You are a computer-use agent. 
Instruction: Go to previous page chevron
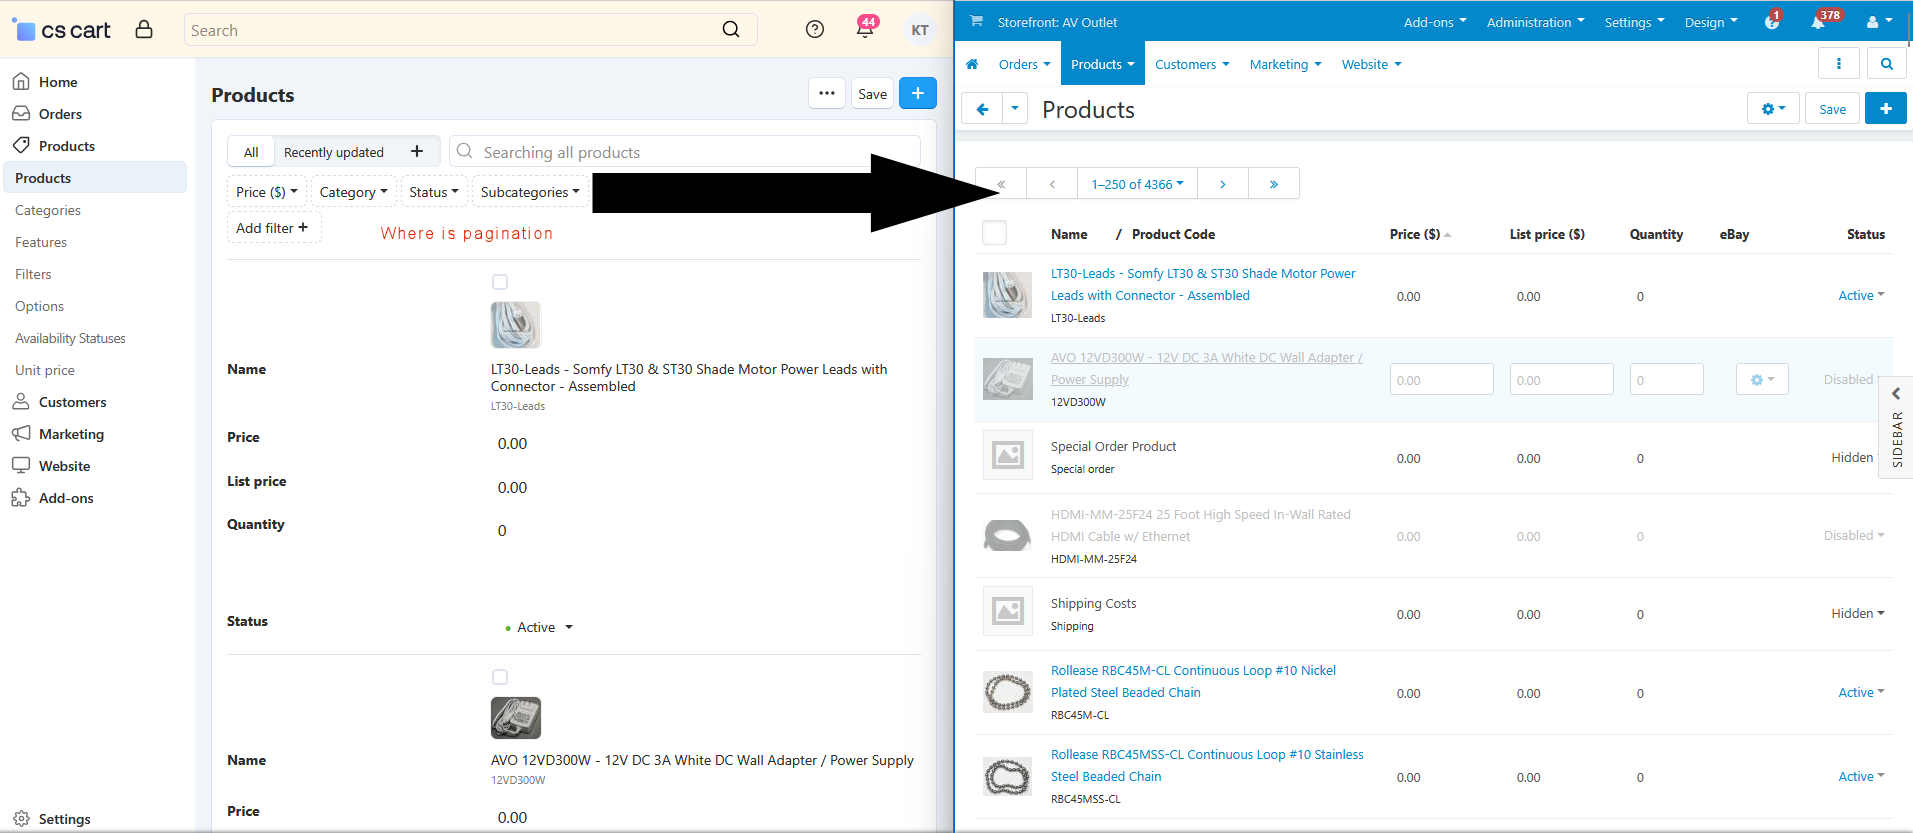click(1052, 184)
